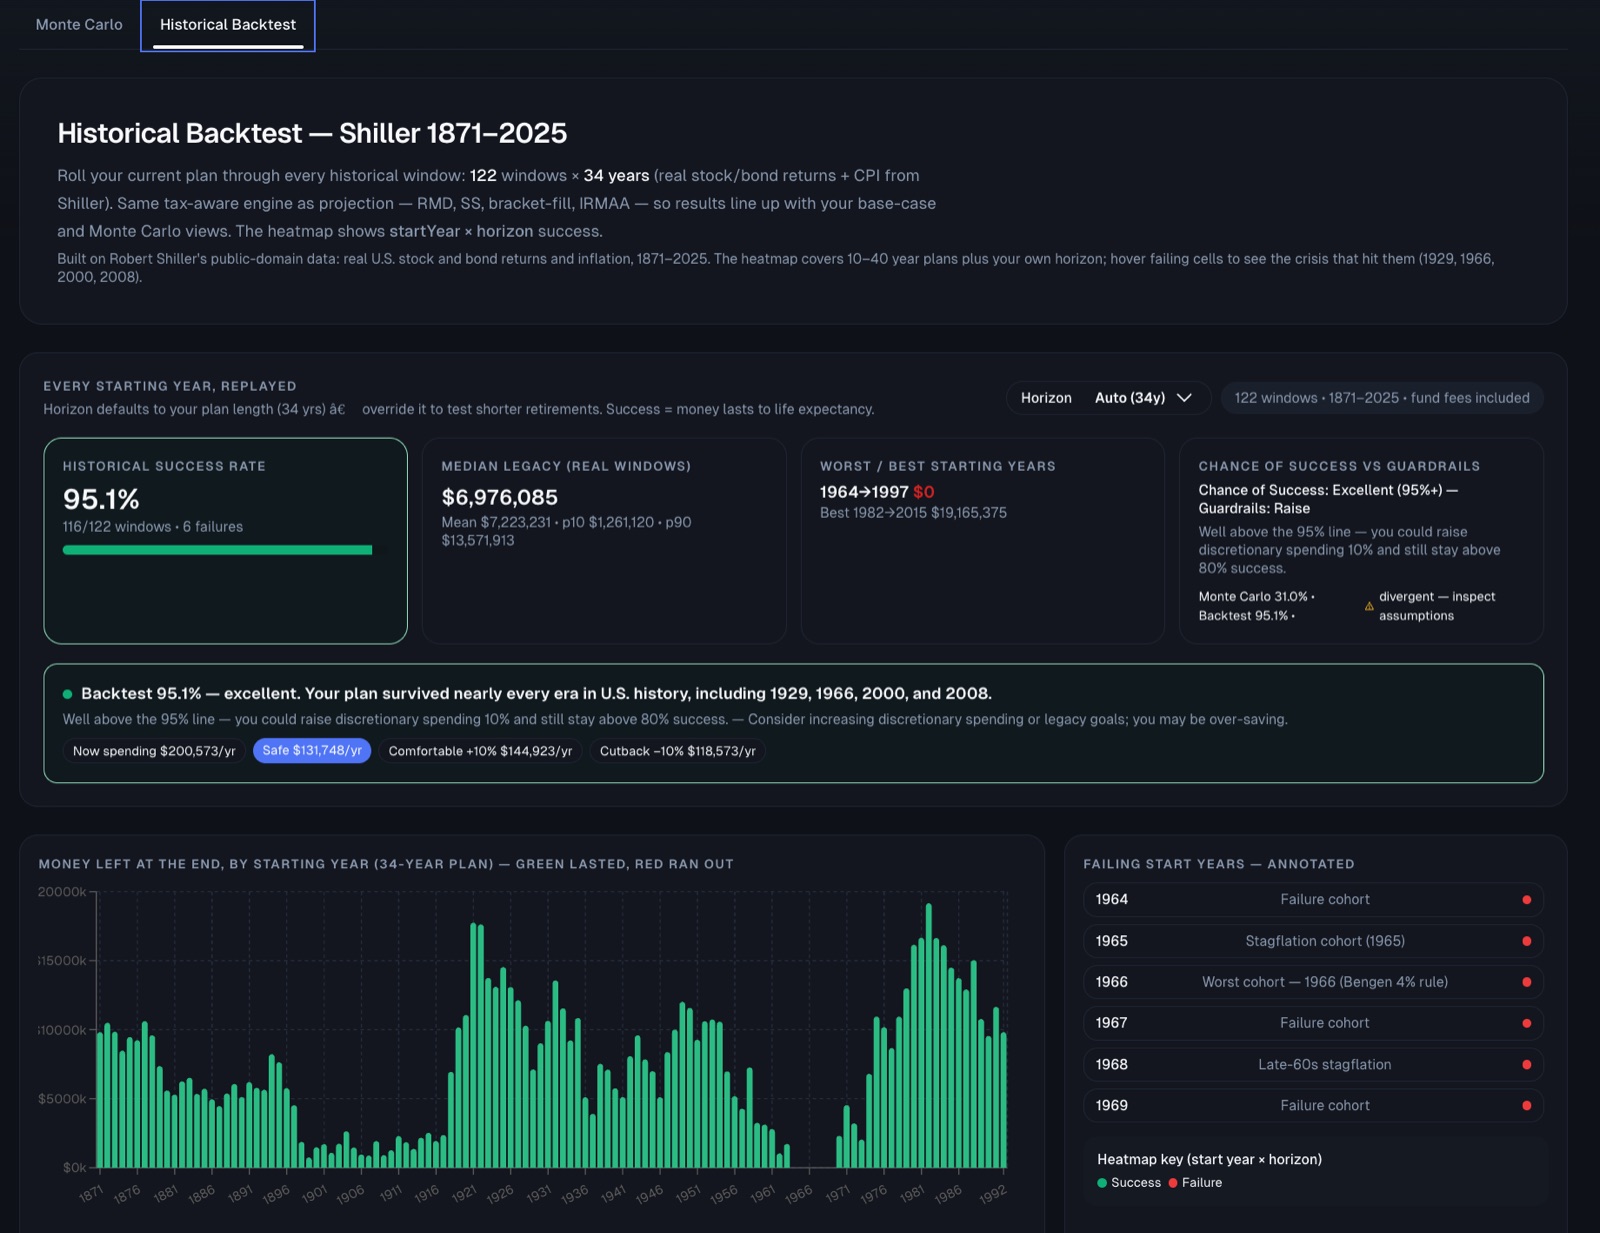Click the 1966 label on chart axis
Screen dimensions: 1600x1233
click(798, 1194)
